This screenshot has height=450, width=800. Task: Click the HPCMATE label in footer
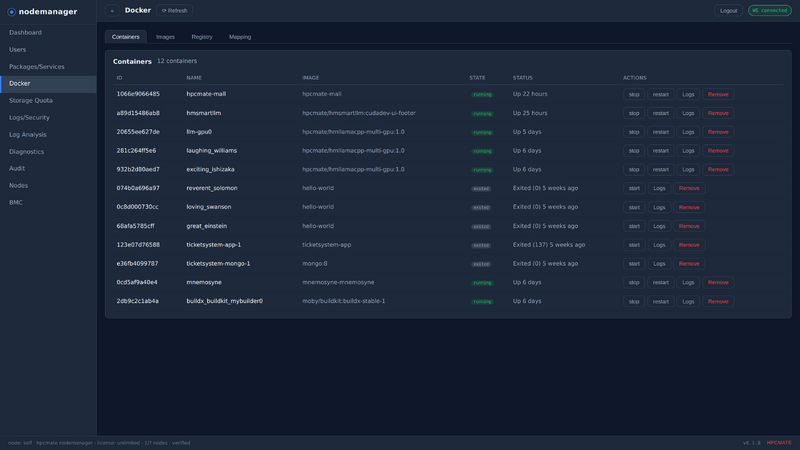click(x=779, y=443)
